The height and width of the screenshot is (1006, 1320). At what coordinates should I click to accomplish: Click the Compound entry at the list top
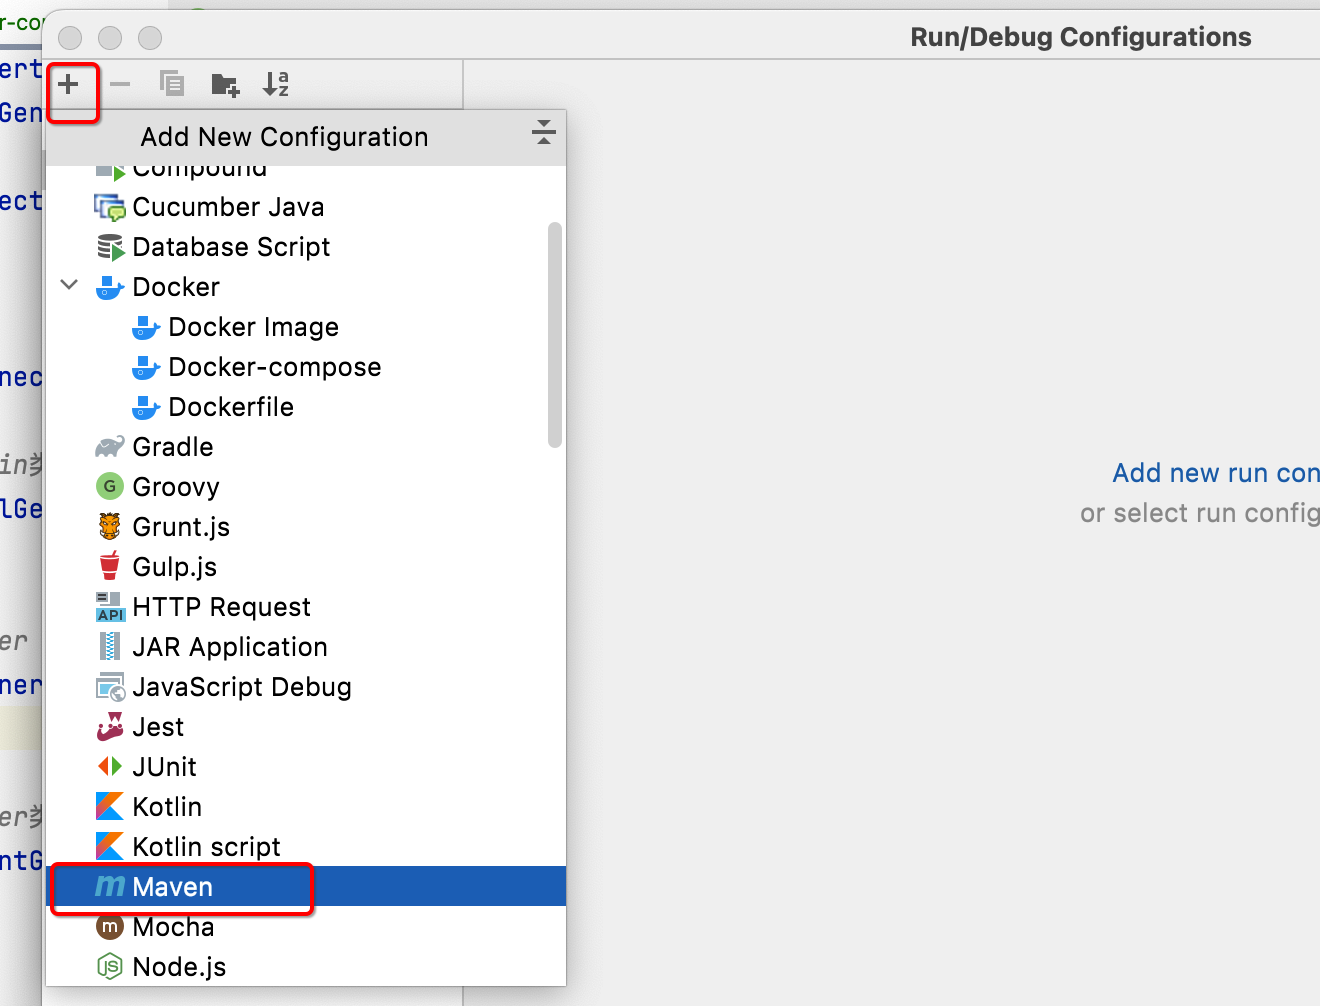306,176
